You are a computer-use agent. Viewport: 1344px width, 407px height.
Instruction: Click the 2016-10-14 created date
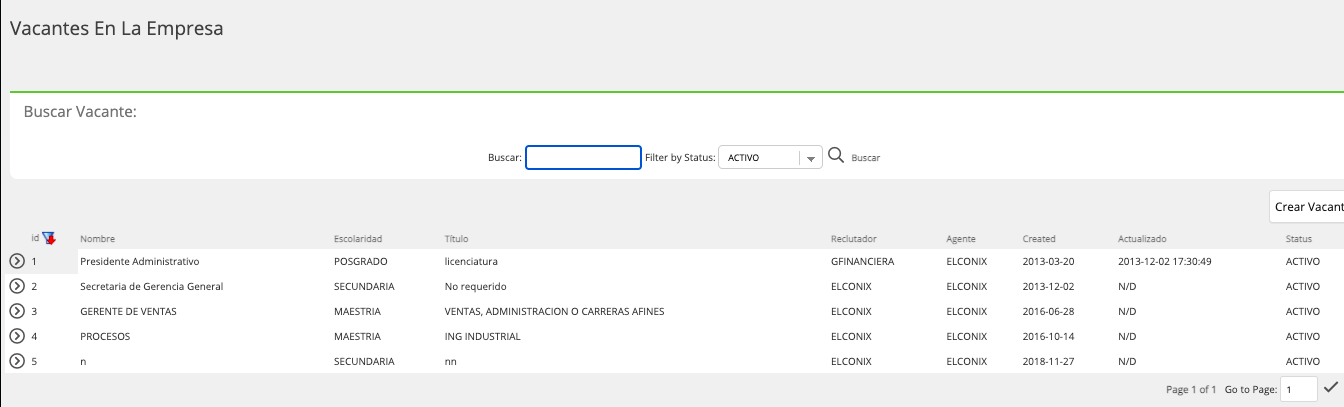(1048, 336)
